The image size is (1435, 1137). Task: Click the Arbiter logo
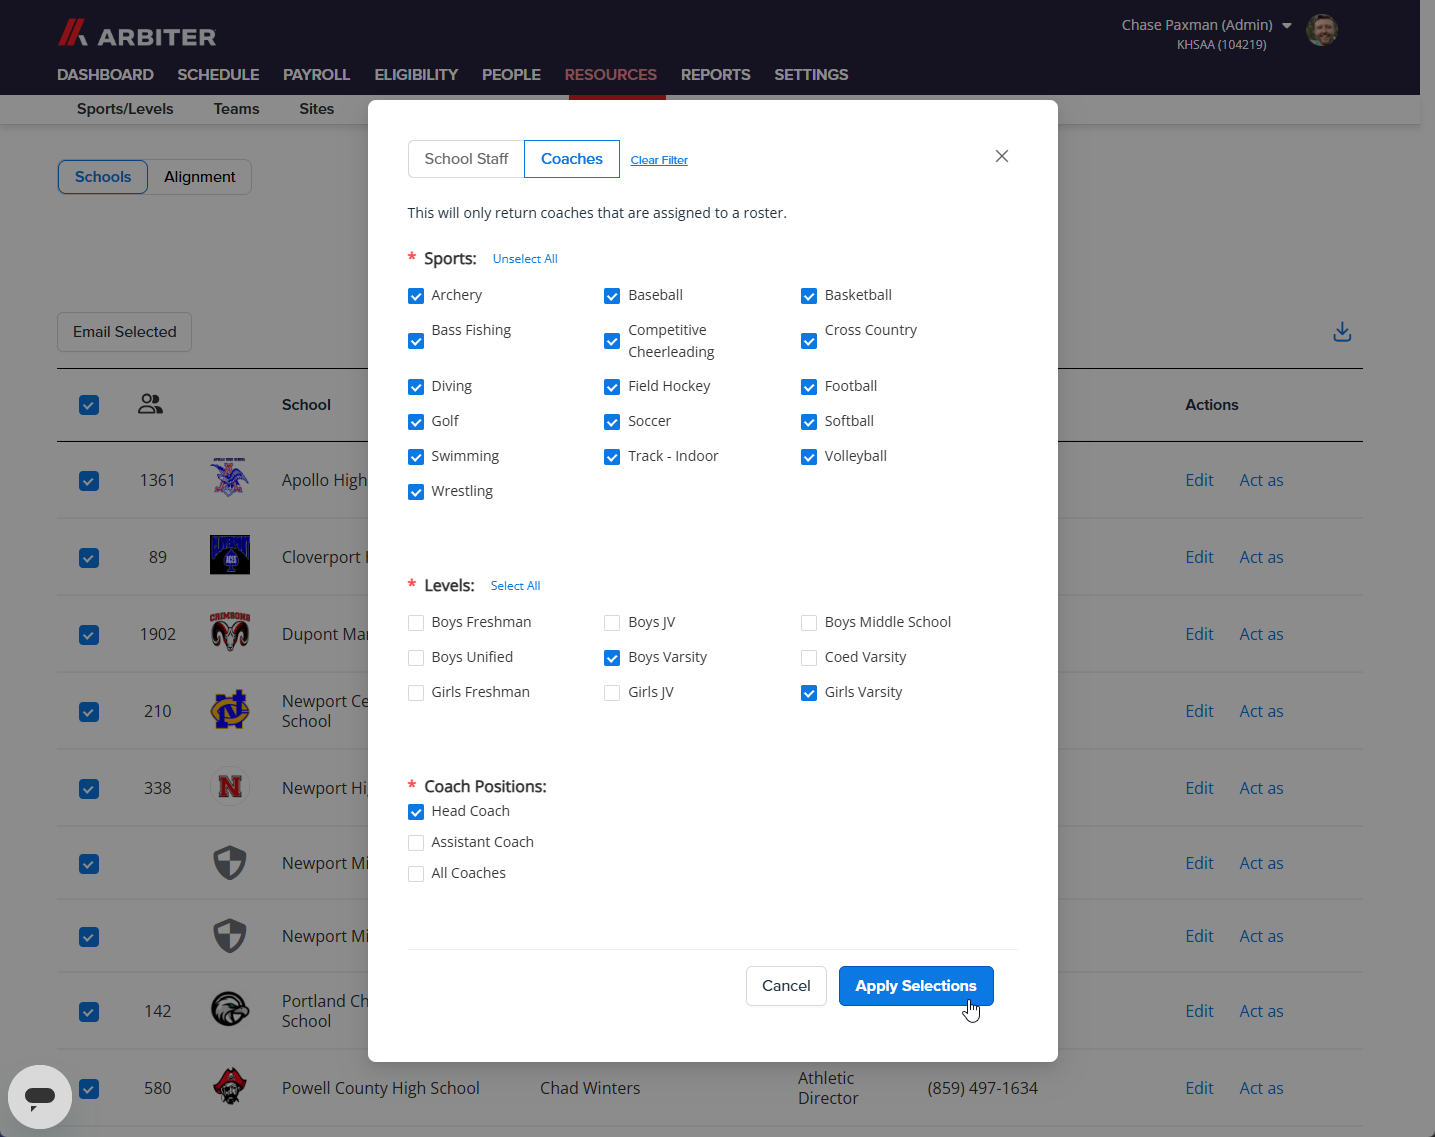[x=137, y=34]
